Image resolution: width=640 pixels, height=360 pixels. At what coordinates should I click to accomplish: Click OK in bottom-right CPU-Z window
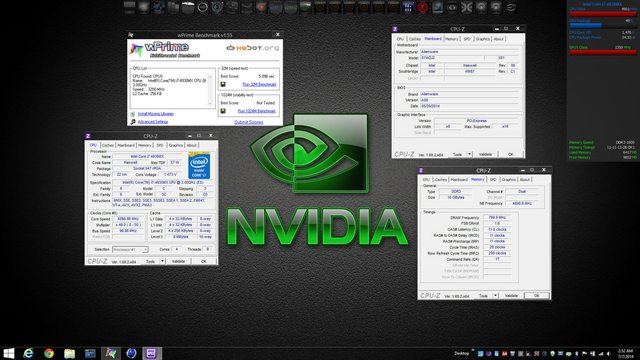[537, 296]
